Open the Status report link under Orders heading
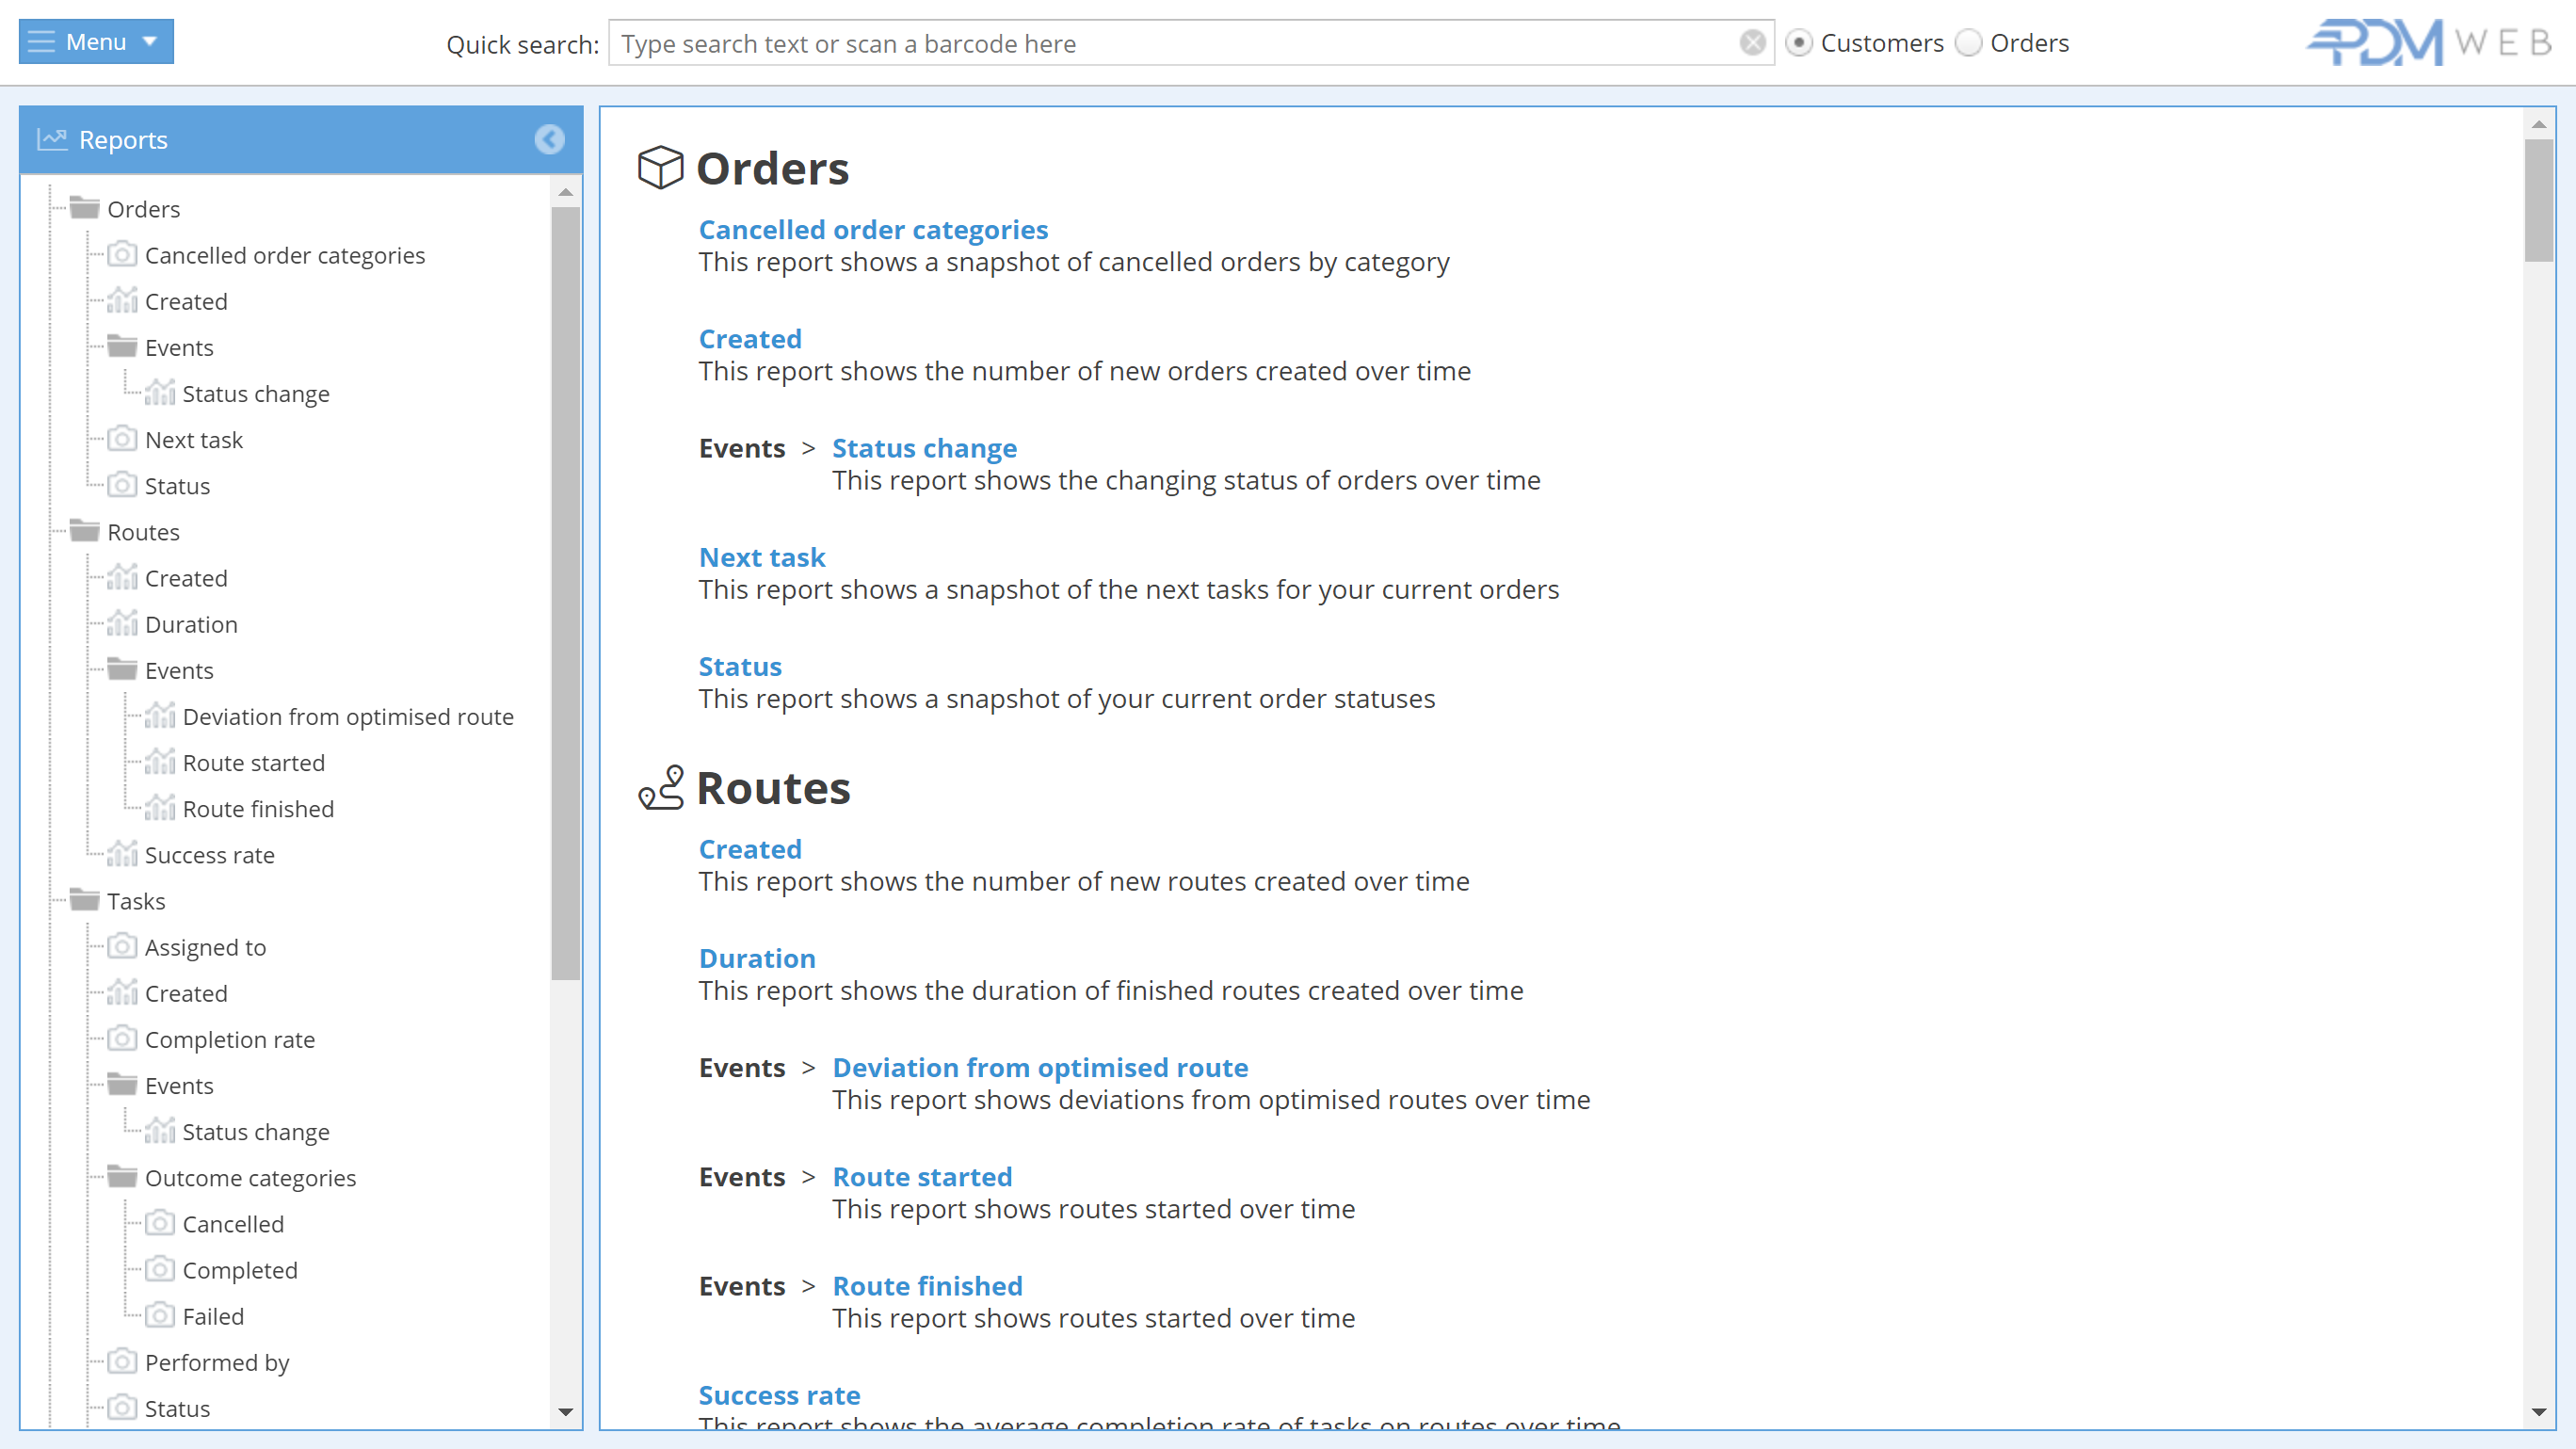Screen dimensions: 2576x1449 (740, 666)
